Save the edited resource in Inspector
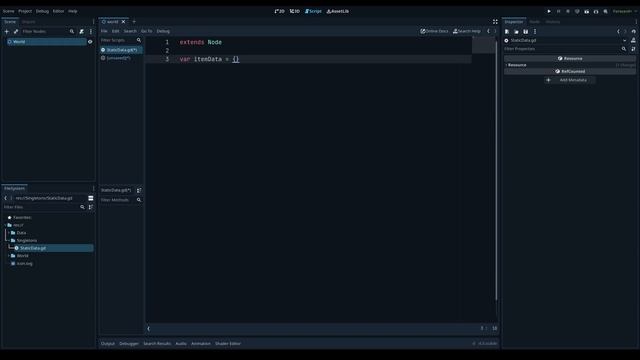 (526, 31)
